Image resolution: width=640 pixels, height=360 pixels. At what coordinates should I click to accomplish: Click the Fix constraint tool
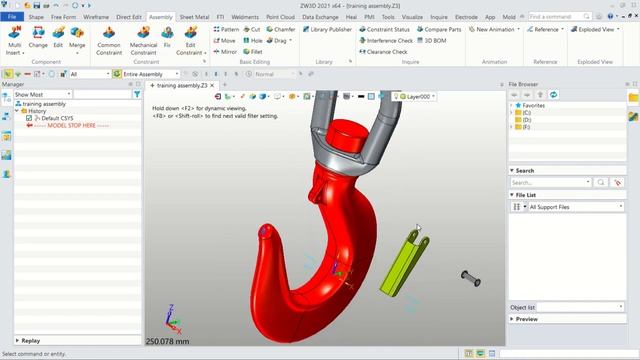pyautogui.click(x=167, y=37)
